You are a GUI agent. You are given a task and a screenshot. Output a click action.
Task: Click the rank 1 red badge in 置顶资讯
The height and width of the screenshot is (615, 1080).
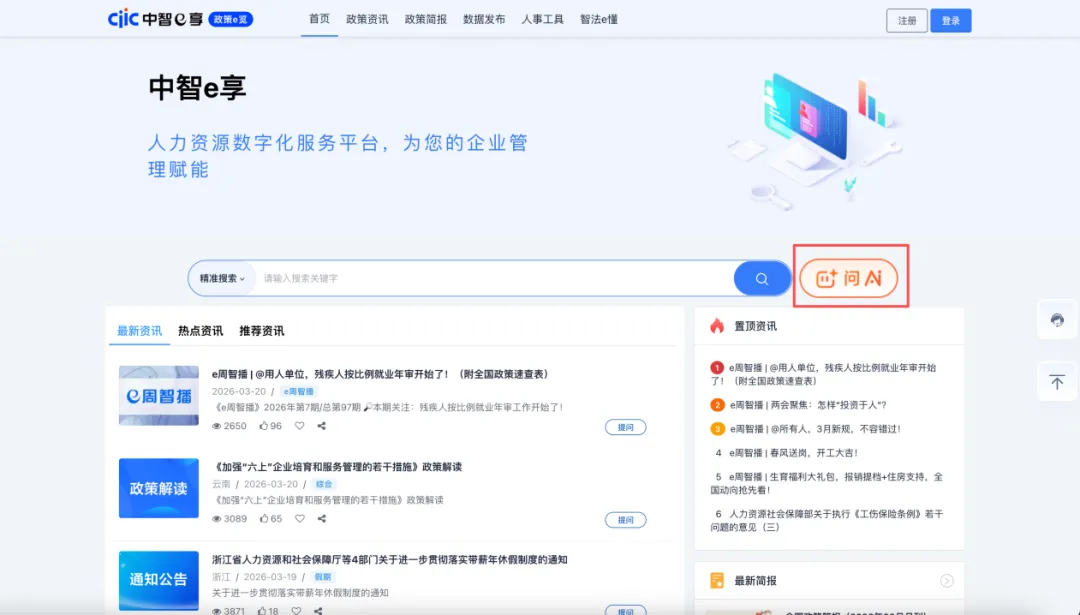click(717, 368)
